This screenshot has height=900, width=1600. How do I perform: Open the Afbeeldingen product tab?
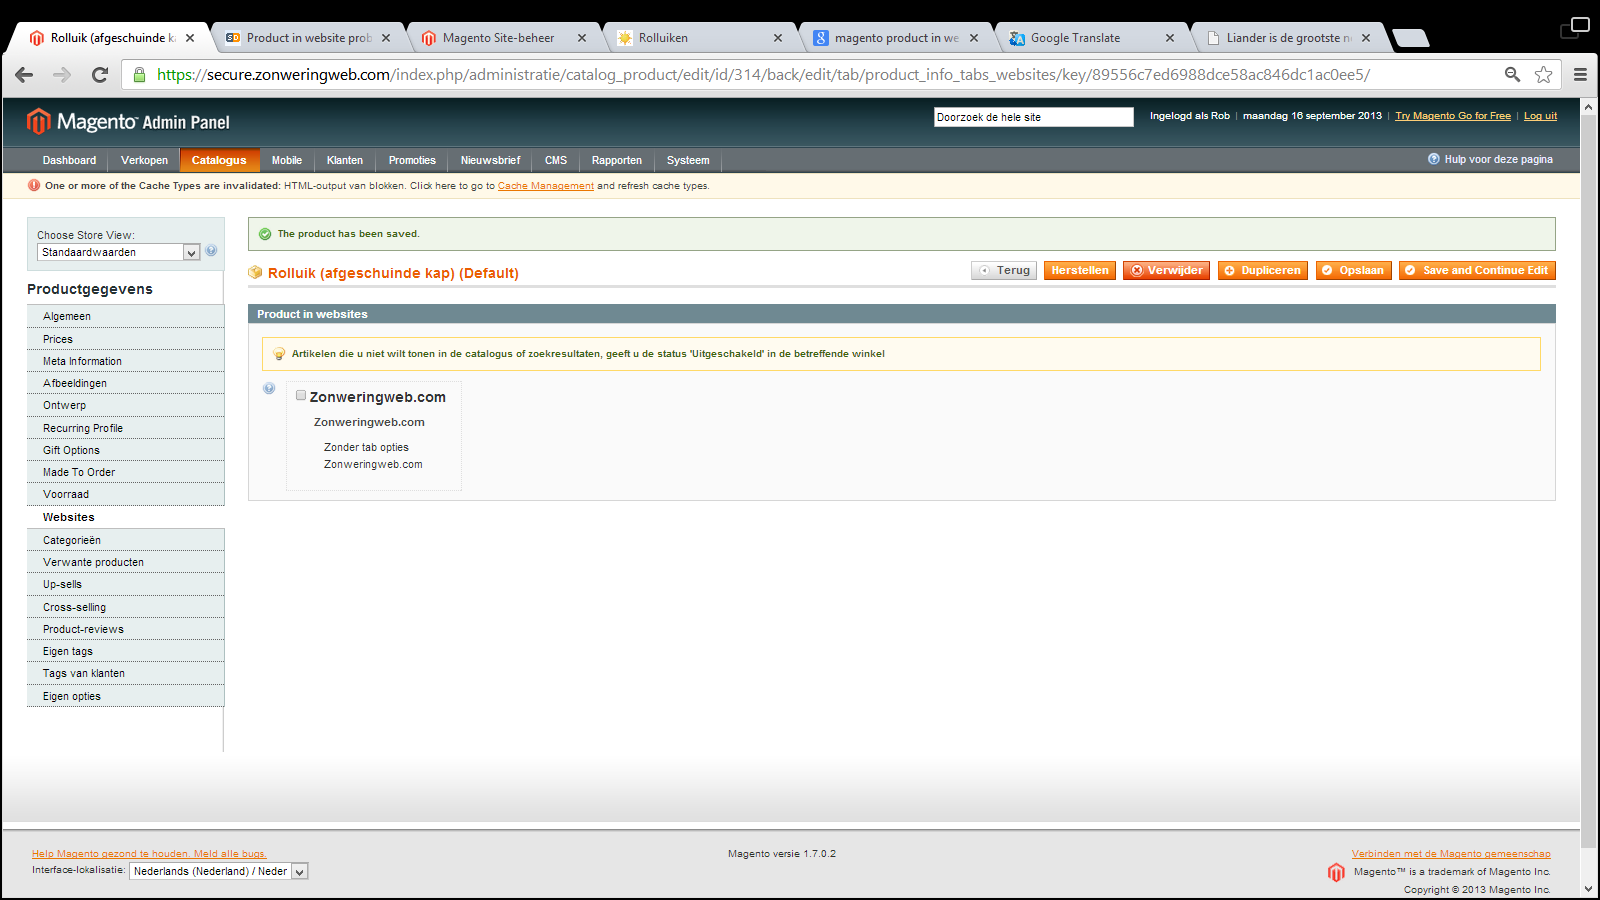(126, 383)
